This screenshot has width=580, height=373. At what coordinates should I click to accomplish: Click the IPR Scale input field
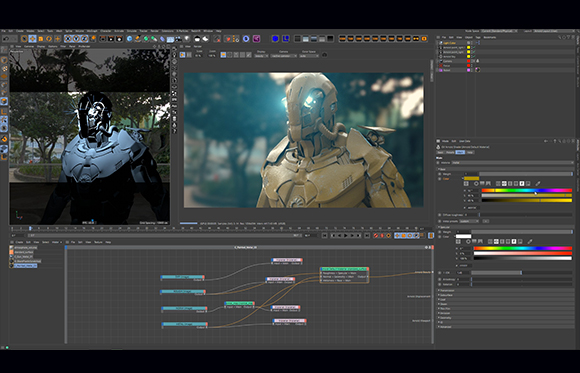click(199, 56)
